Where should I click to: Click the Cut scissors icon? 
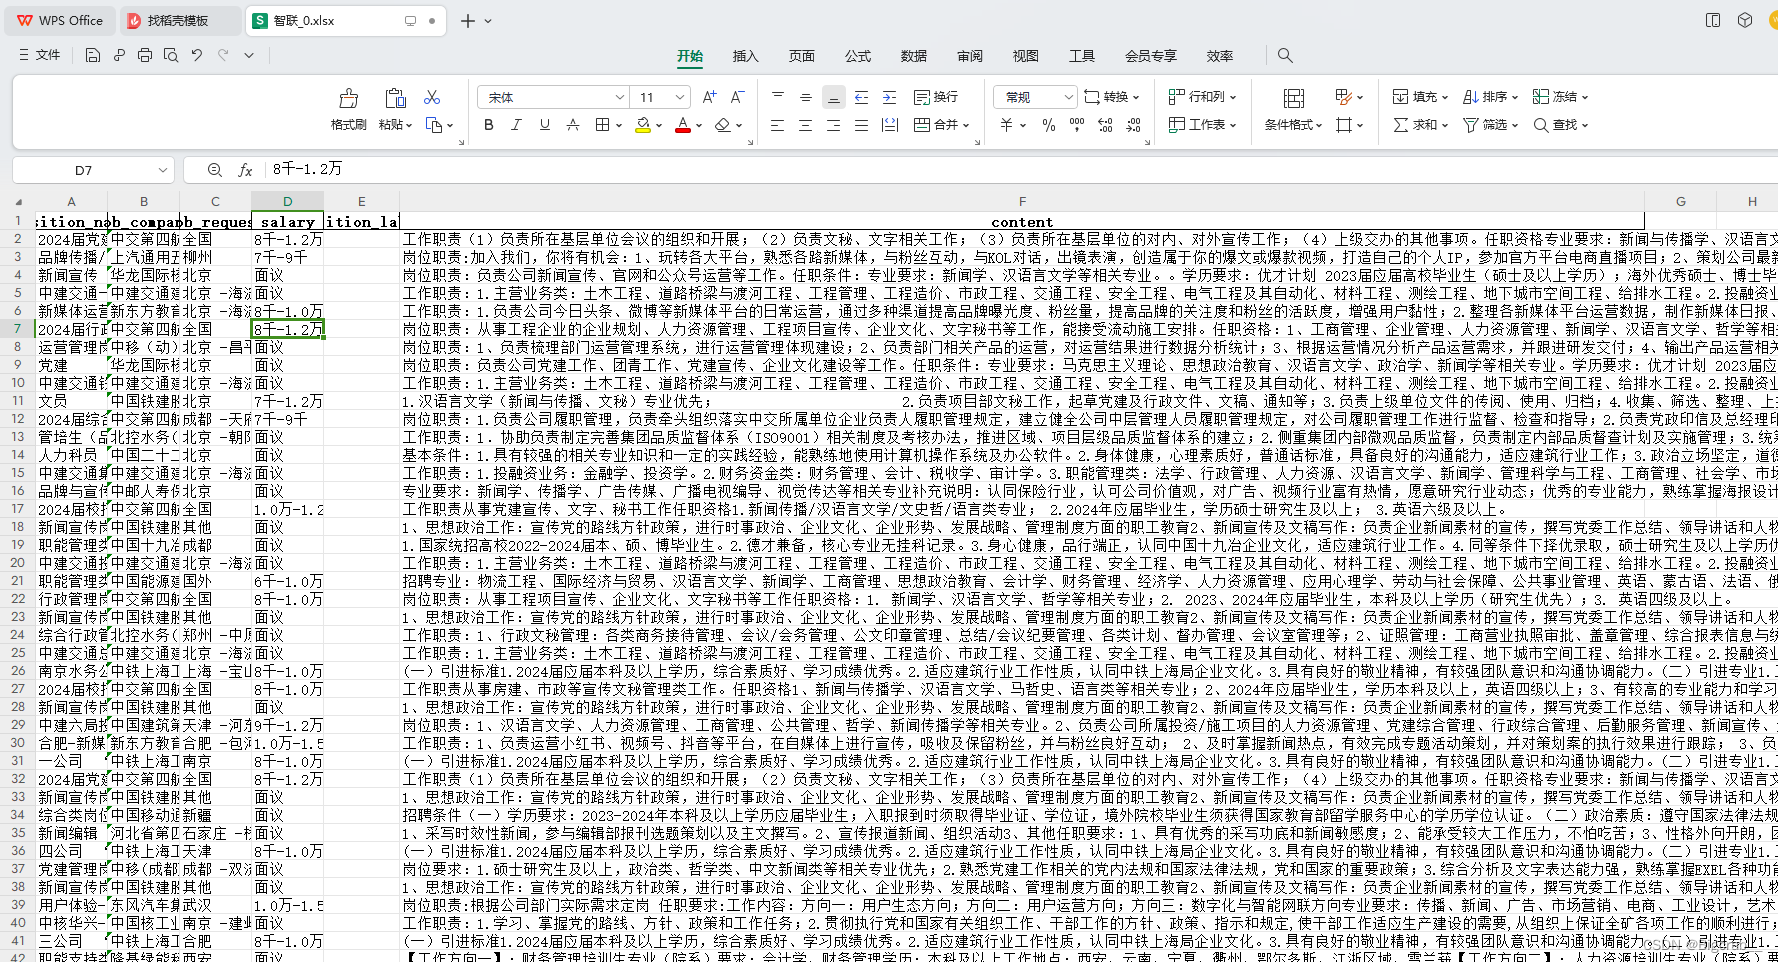432,97
